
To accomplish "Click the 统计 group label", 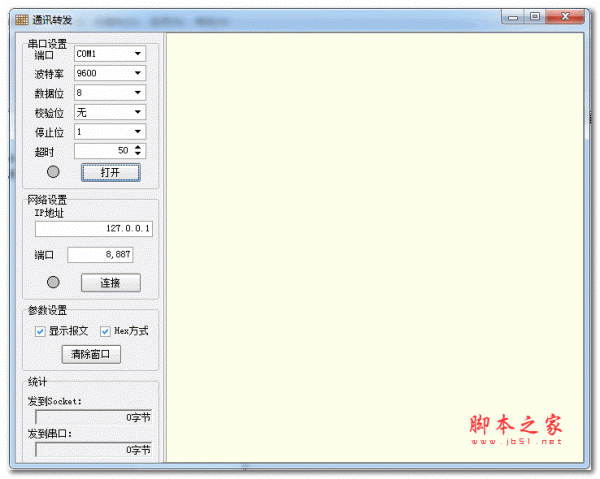I will (37, 382).
